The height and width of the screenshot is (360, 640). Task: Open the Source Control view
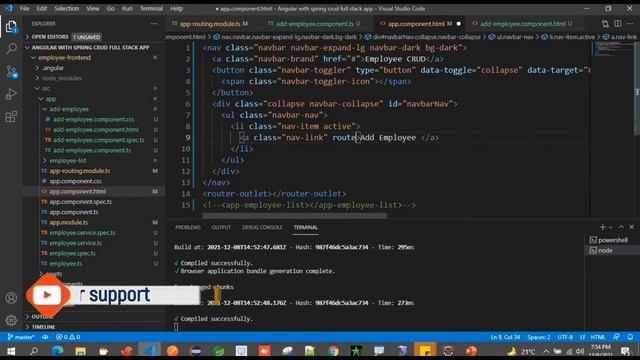point(11,72)
